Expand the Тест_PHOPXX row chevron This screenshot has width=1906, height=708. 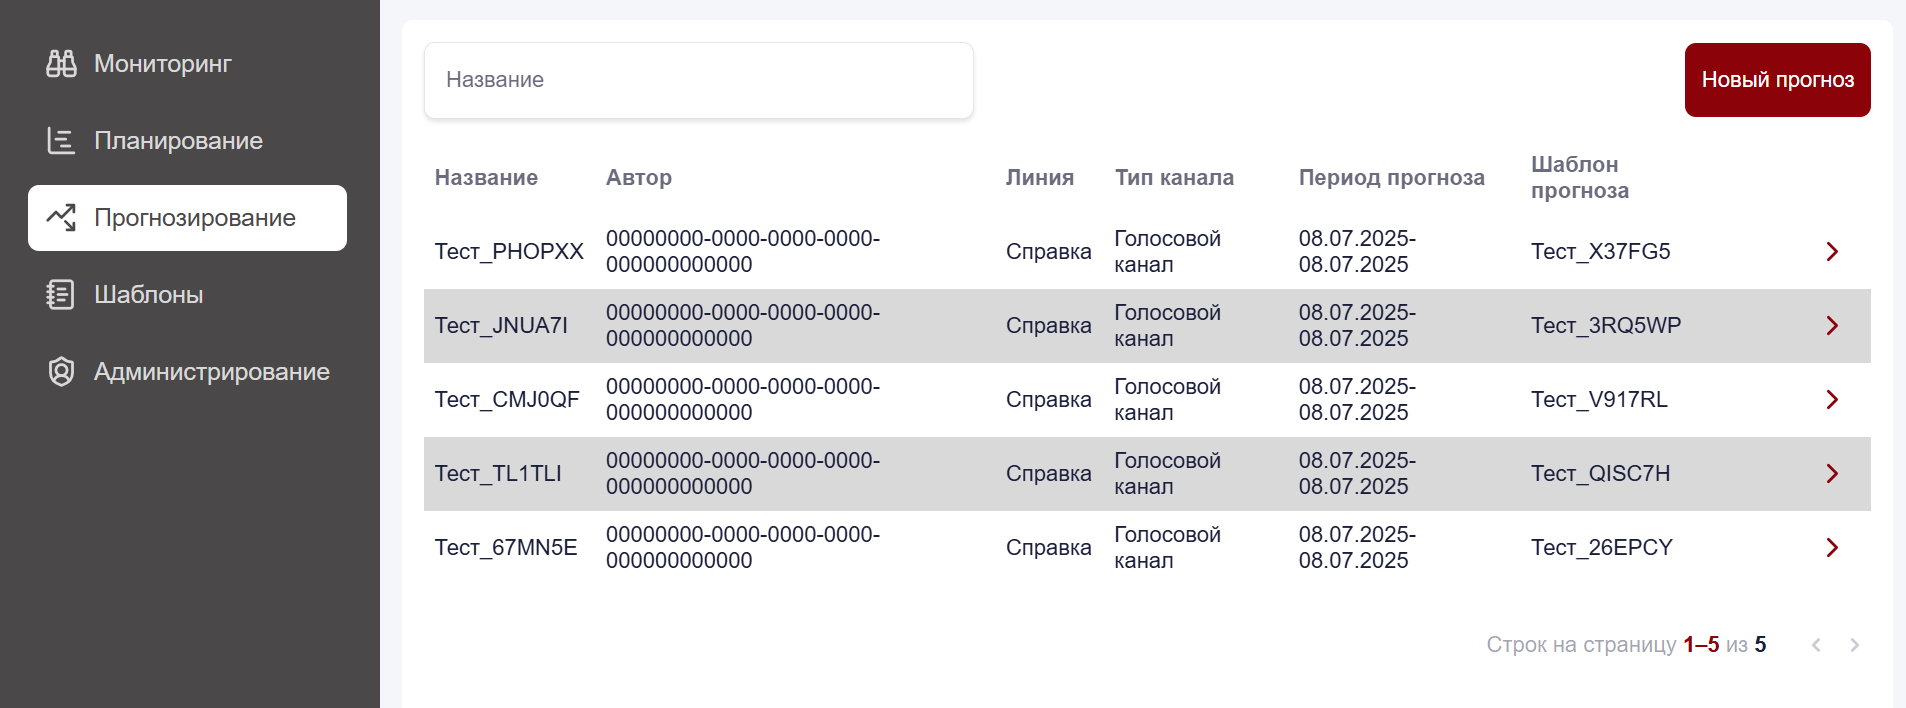point(1832,252)
